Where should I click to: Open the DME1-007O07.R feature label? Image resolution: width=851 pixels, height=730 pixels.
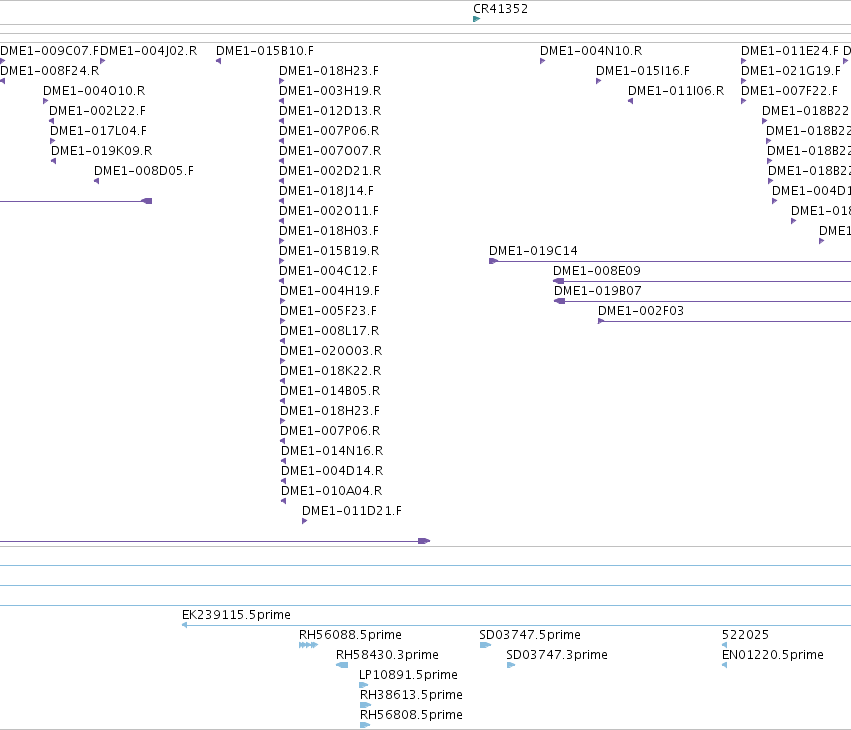(x=330, y=151)
